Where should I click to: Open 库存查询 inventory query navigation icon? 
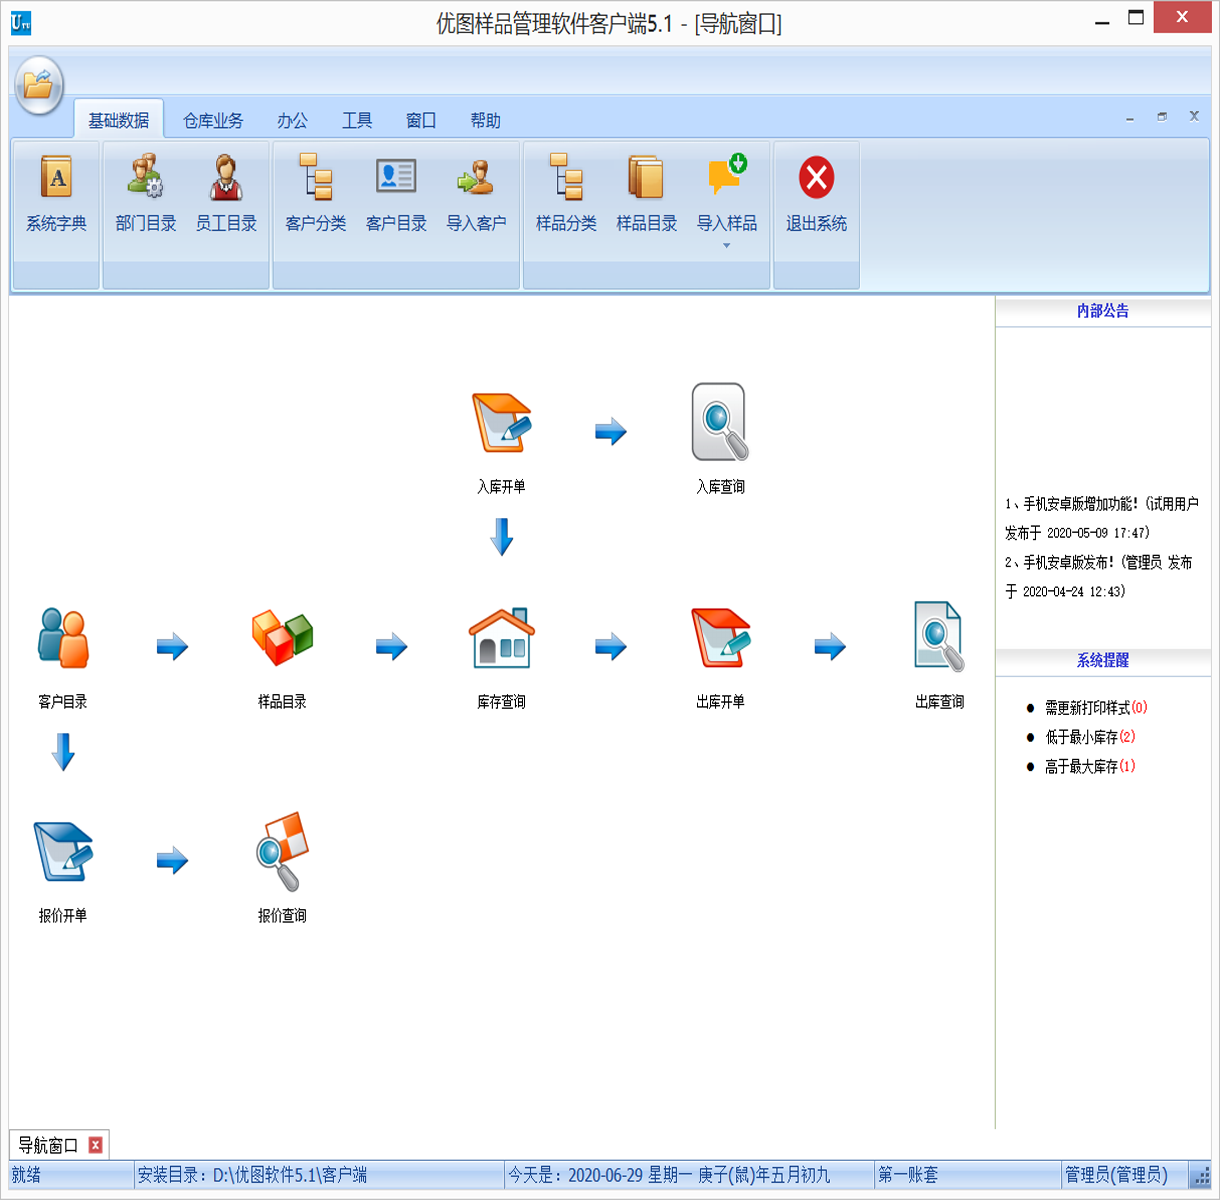[x=500, y=640]
